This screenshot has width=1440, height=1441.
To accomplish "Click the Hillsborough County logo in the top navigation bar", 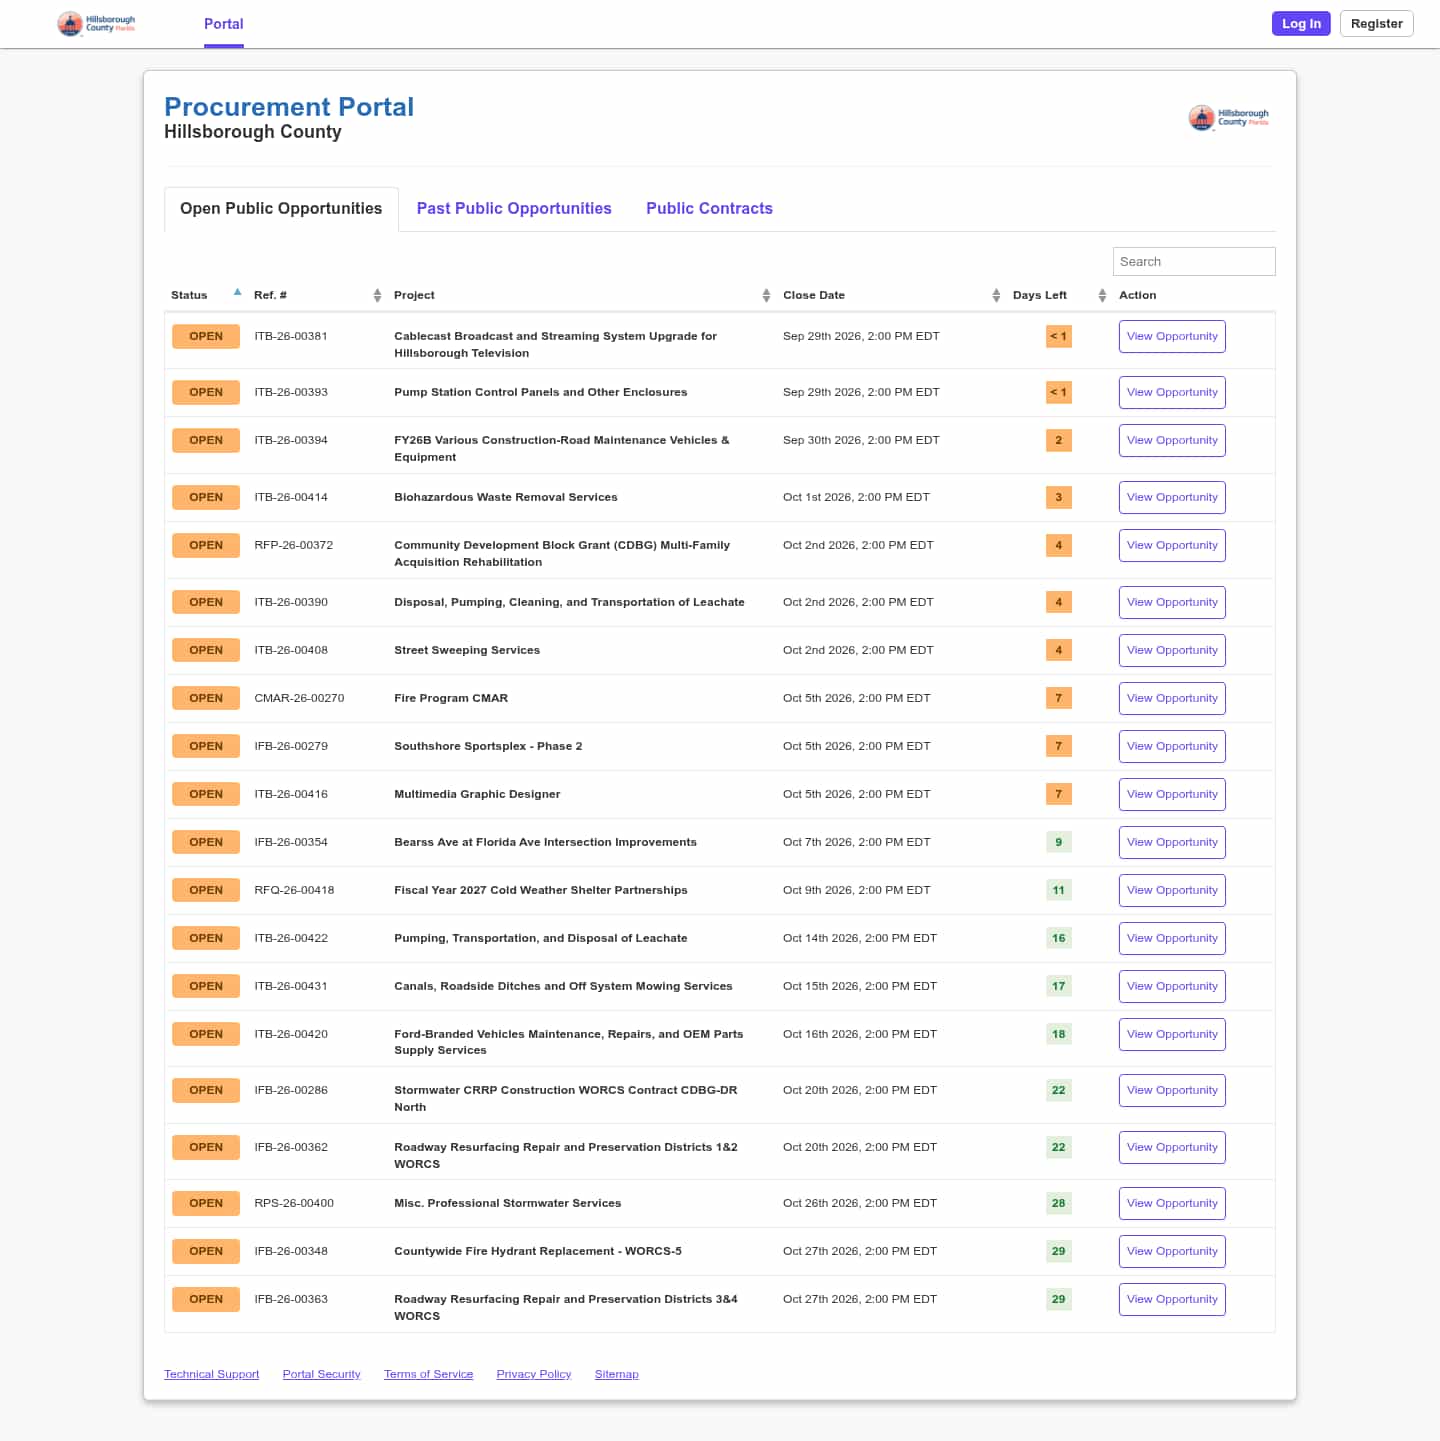I will pyautogui.click(x=96, y=24).
